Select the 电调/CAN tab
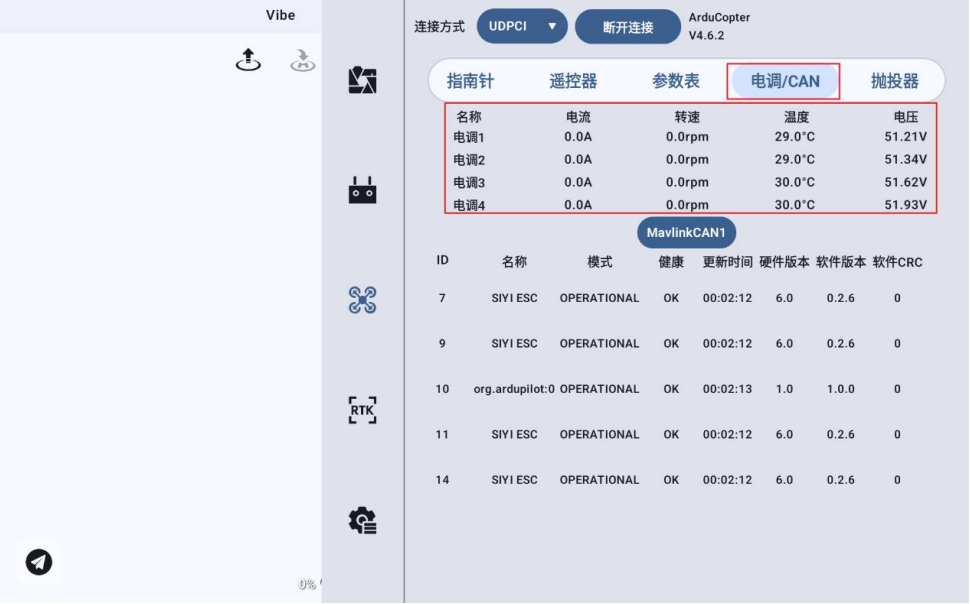Screen dimensions: 970x604 click(784, 82)
